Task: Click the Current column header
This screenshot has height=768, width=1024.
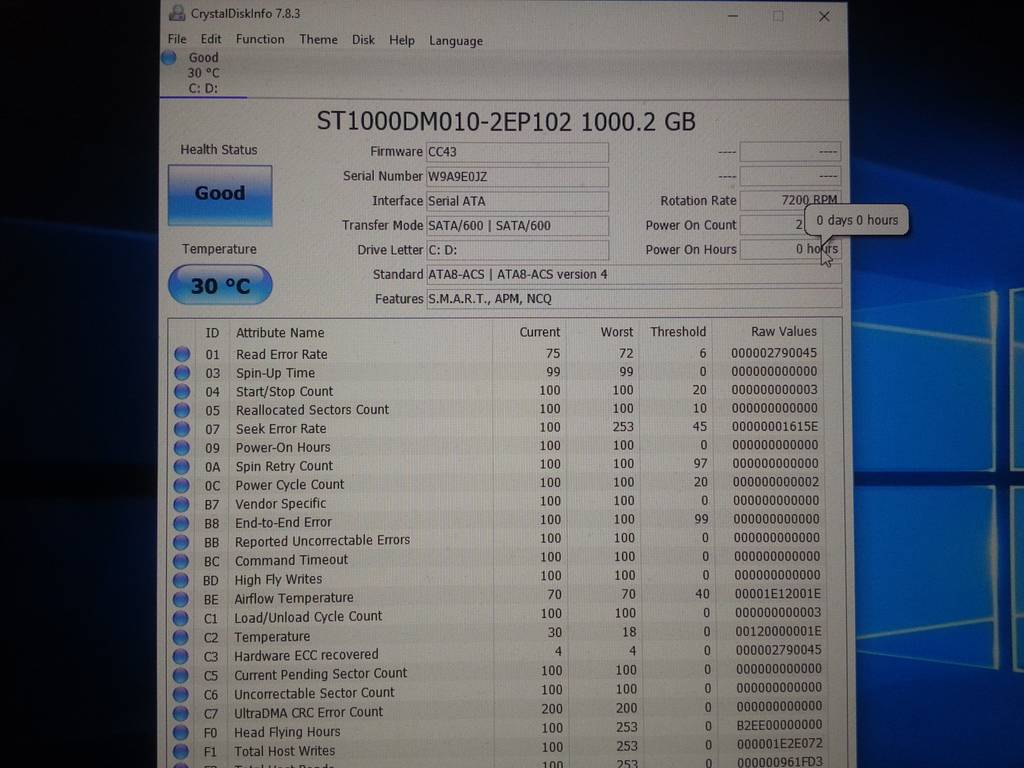Action: click(539, 332)
